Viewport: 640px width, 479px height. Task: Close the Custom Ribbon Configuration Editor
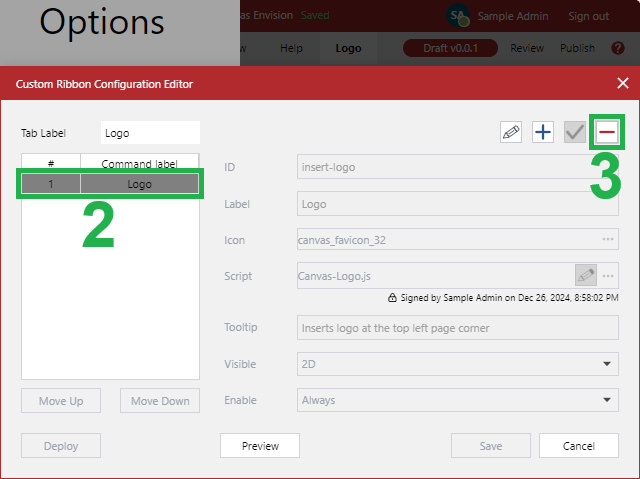[622, 84]
